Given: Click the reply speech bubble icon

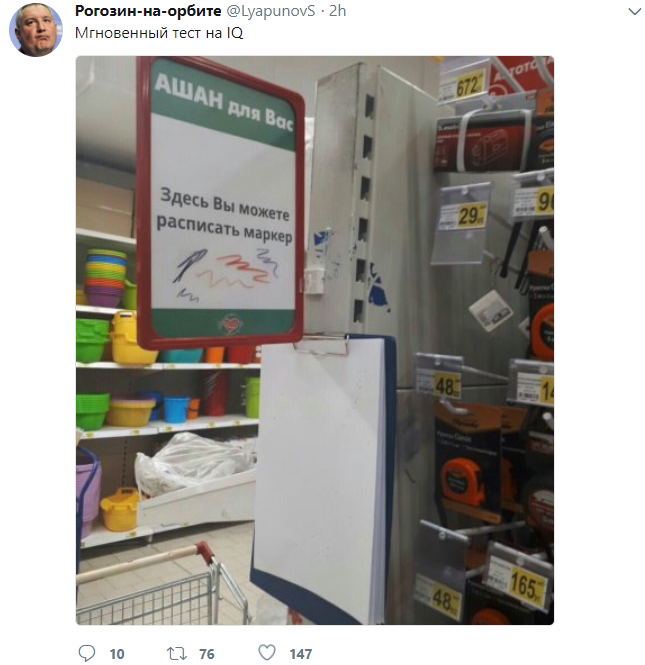Looking at the screenshot, I should click(87, 653).
